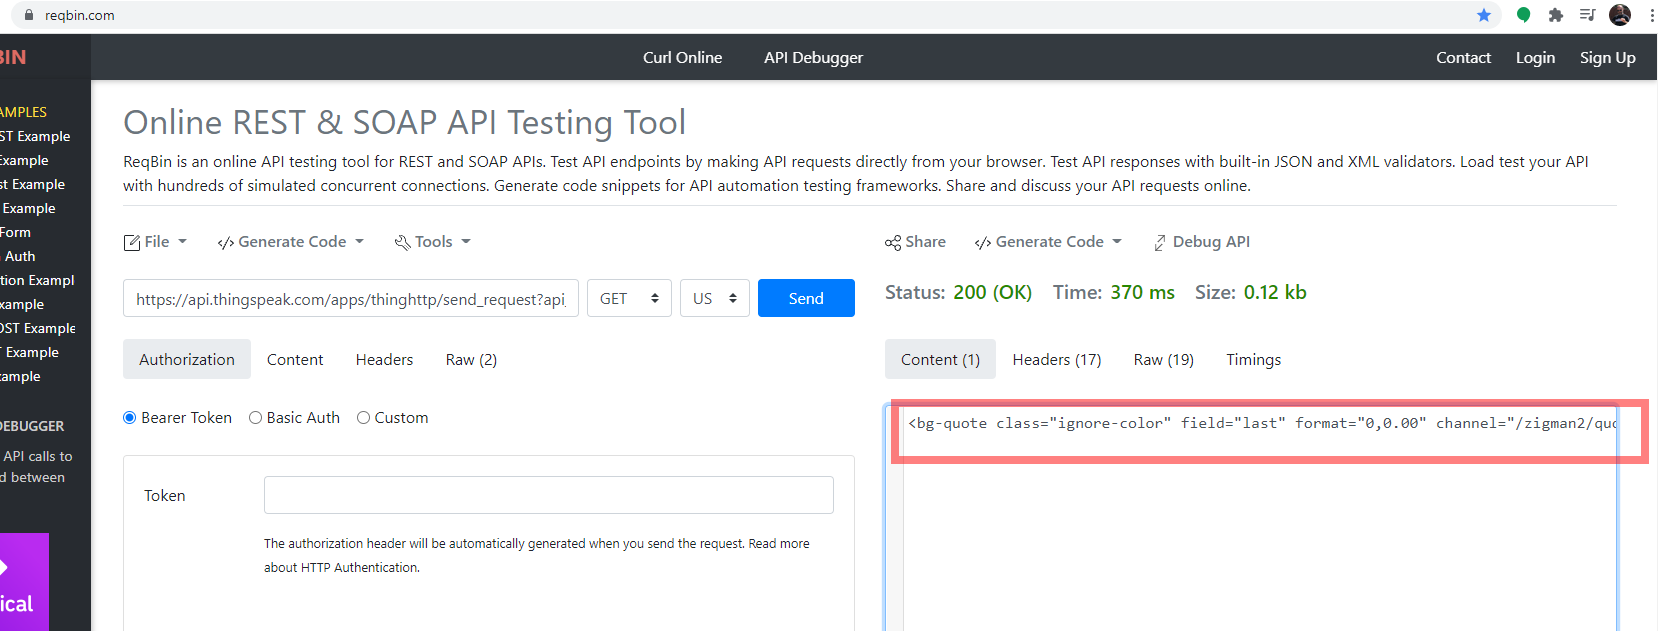Open the browser extensions puzzle icon

[1555, 15]
